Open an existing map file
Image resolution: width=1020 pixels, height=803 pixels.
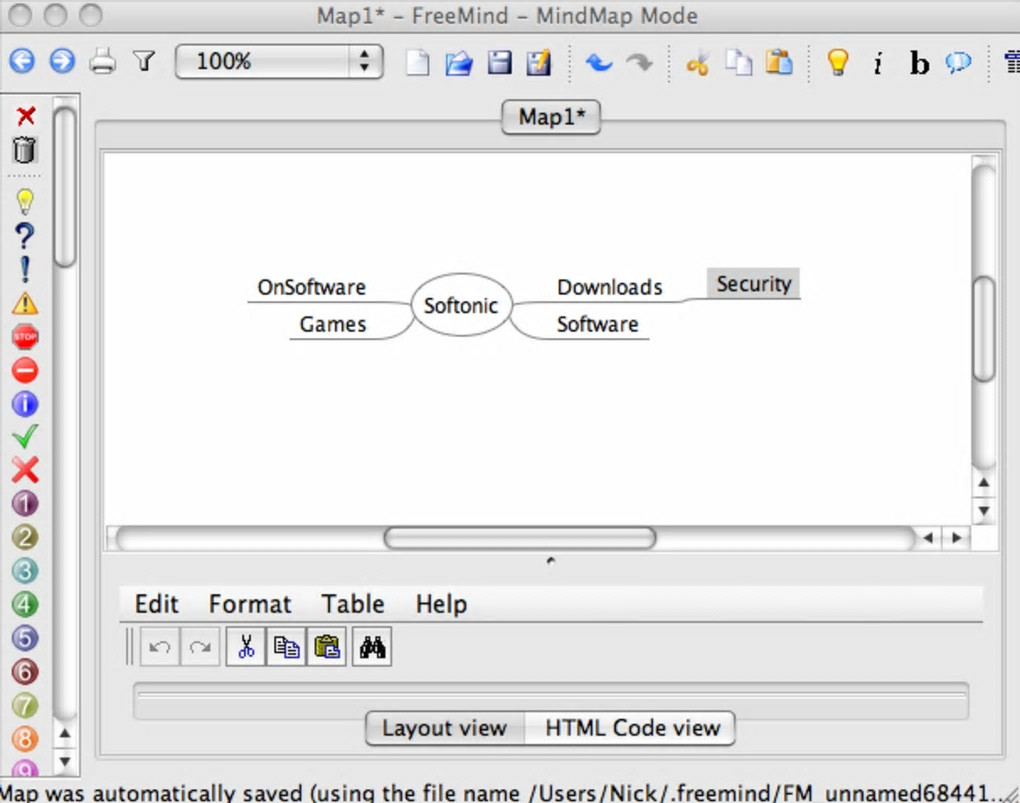pyautogui.click(x=459, y=63)
